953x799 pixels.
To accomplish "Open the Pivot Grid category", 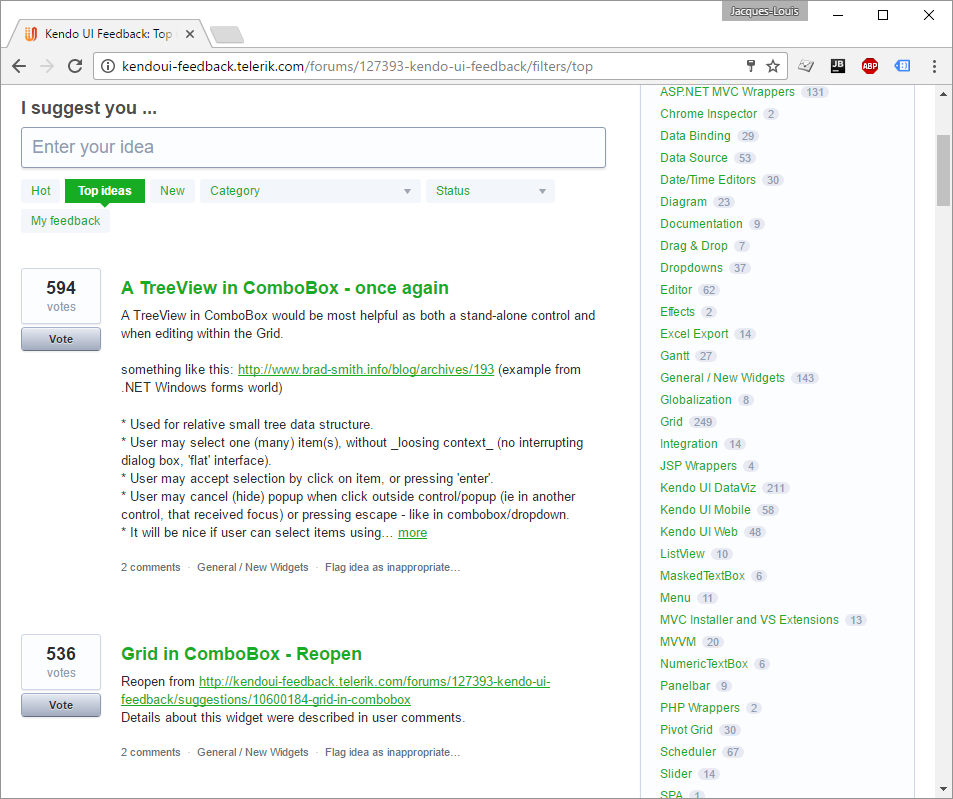I will (x=686, y=730).
